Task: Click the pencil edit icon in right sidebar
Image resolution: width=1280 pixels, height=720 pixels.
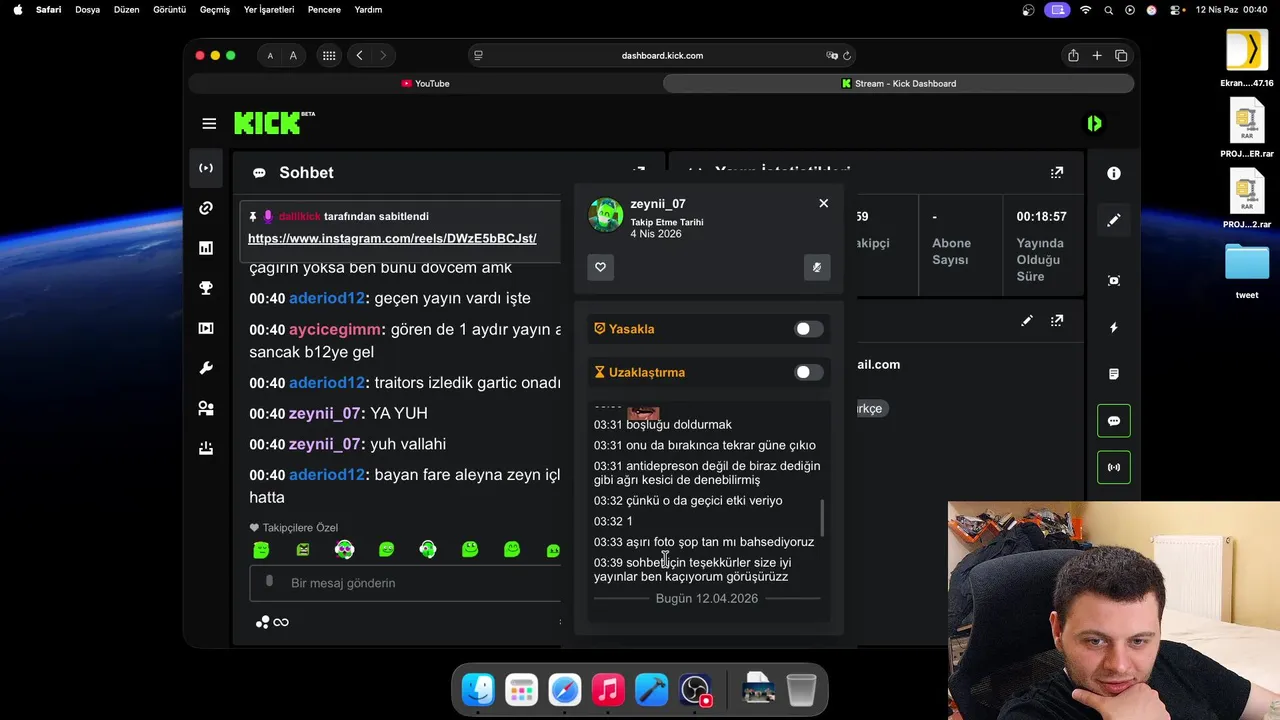Action: tap(1114, 220)
